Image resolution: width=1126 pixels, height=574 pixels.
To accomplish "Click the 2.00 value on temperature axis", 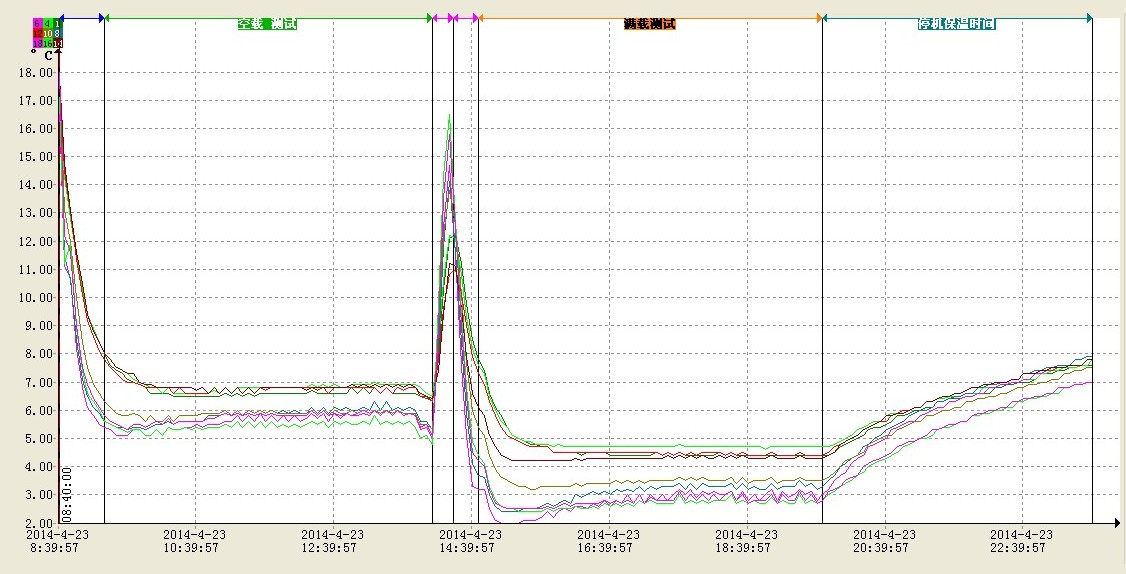I will coord(39,523).
